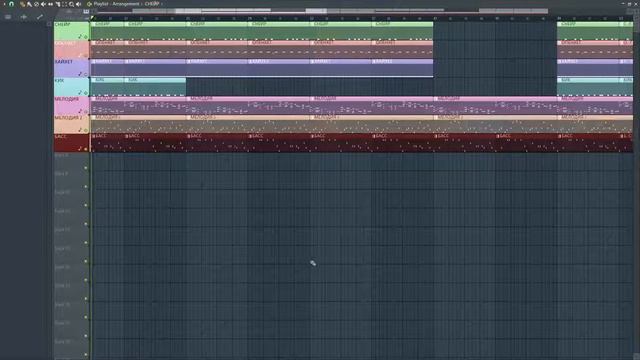
Task: Mute the КИК track
Action: [x=86, y=93]
